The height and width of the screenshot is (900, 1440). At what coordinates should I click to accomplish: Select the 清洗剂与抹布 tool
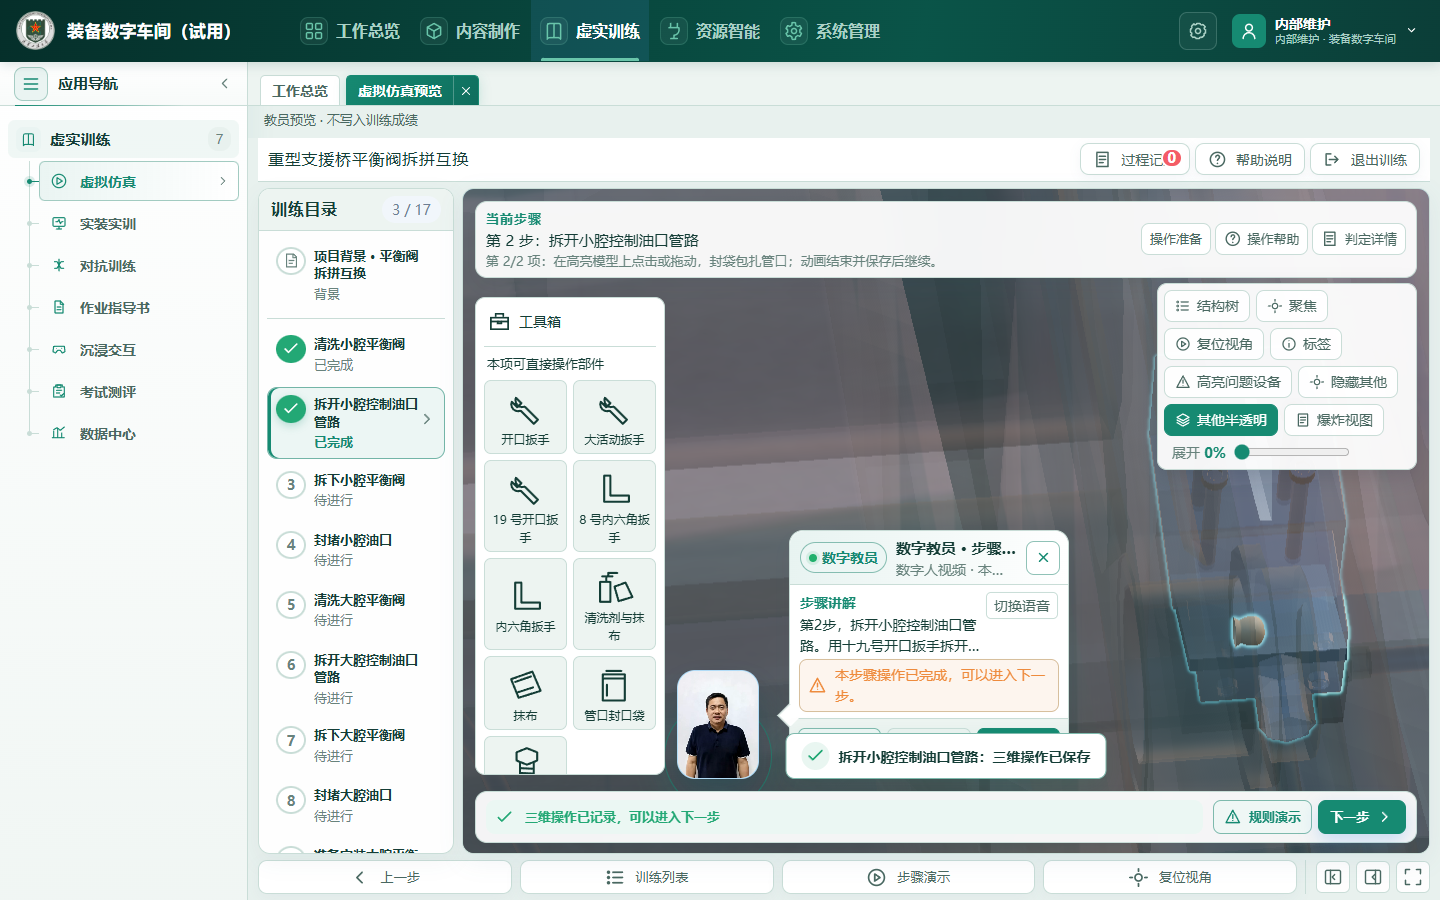pyautogui.click(x=614, y=604)
